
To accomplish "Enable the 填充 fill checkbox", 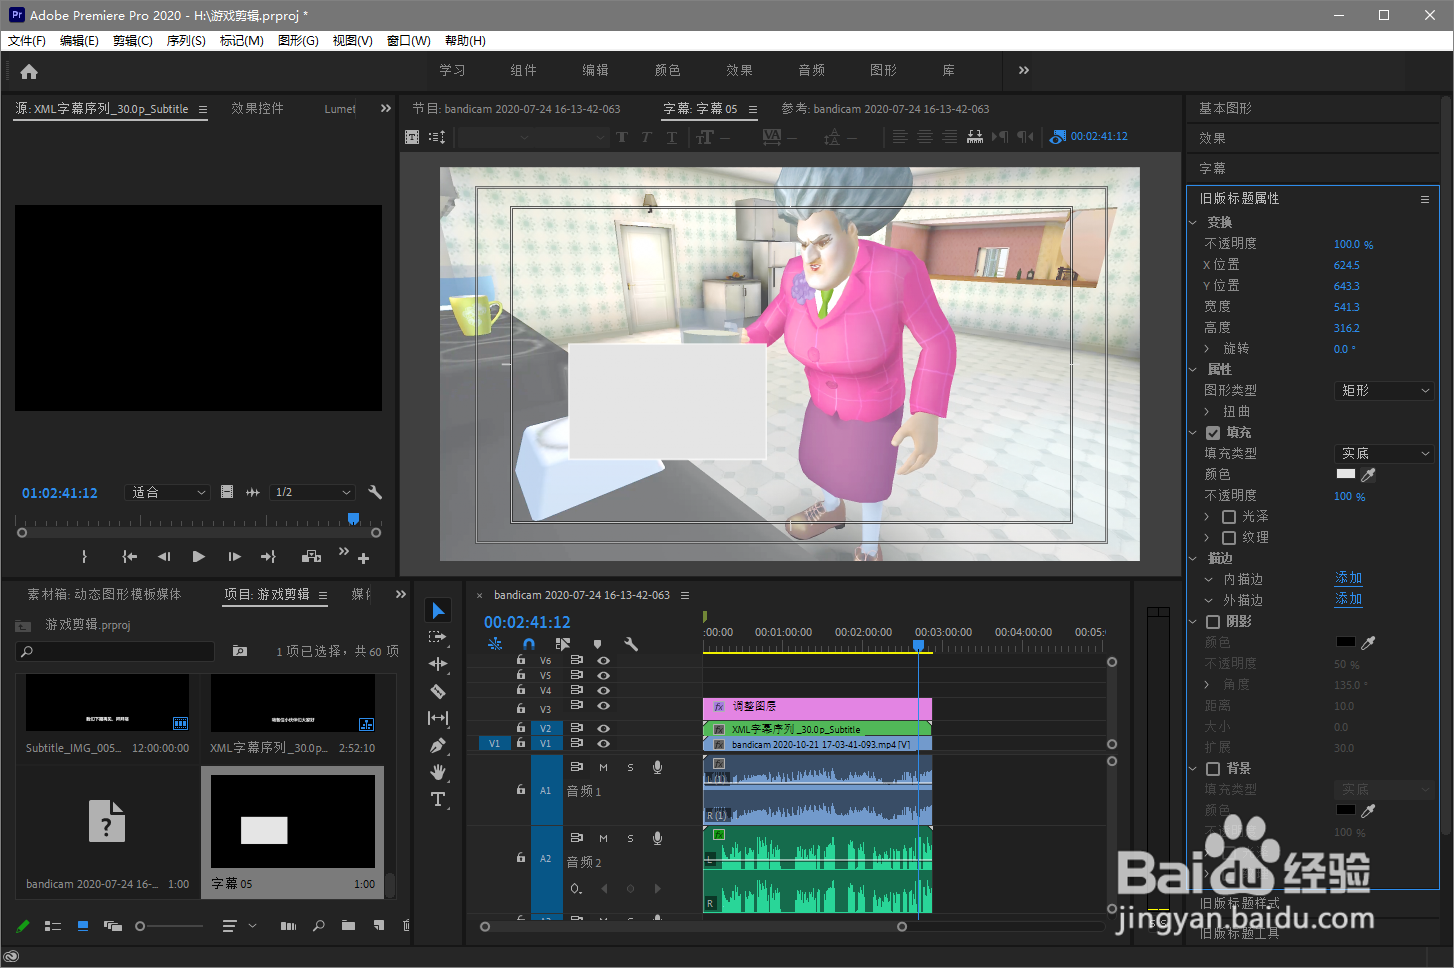I will coord(1213,433).
